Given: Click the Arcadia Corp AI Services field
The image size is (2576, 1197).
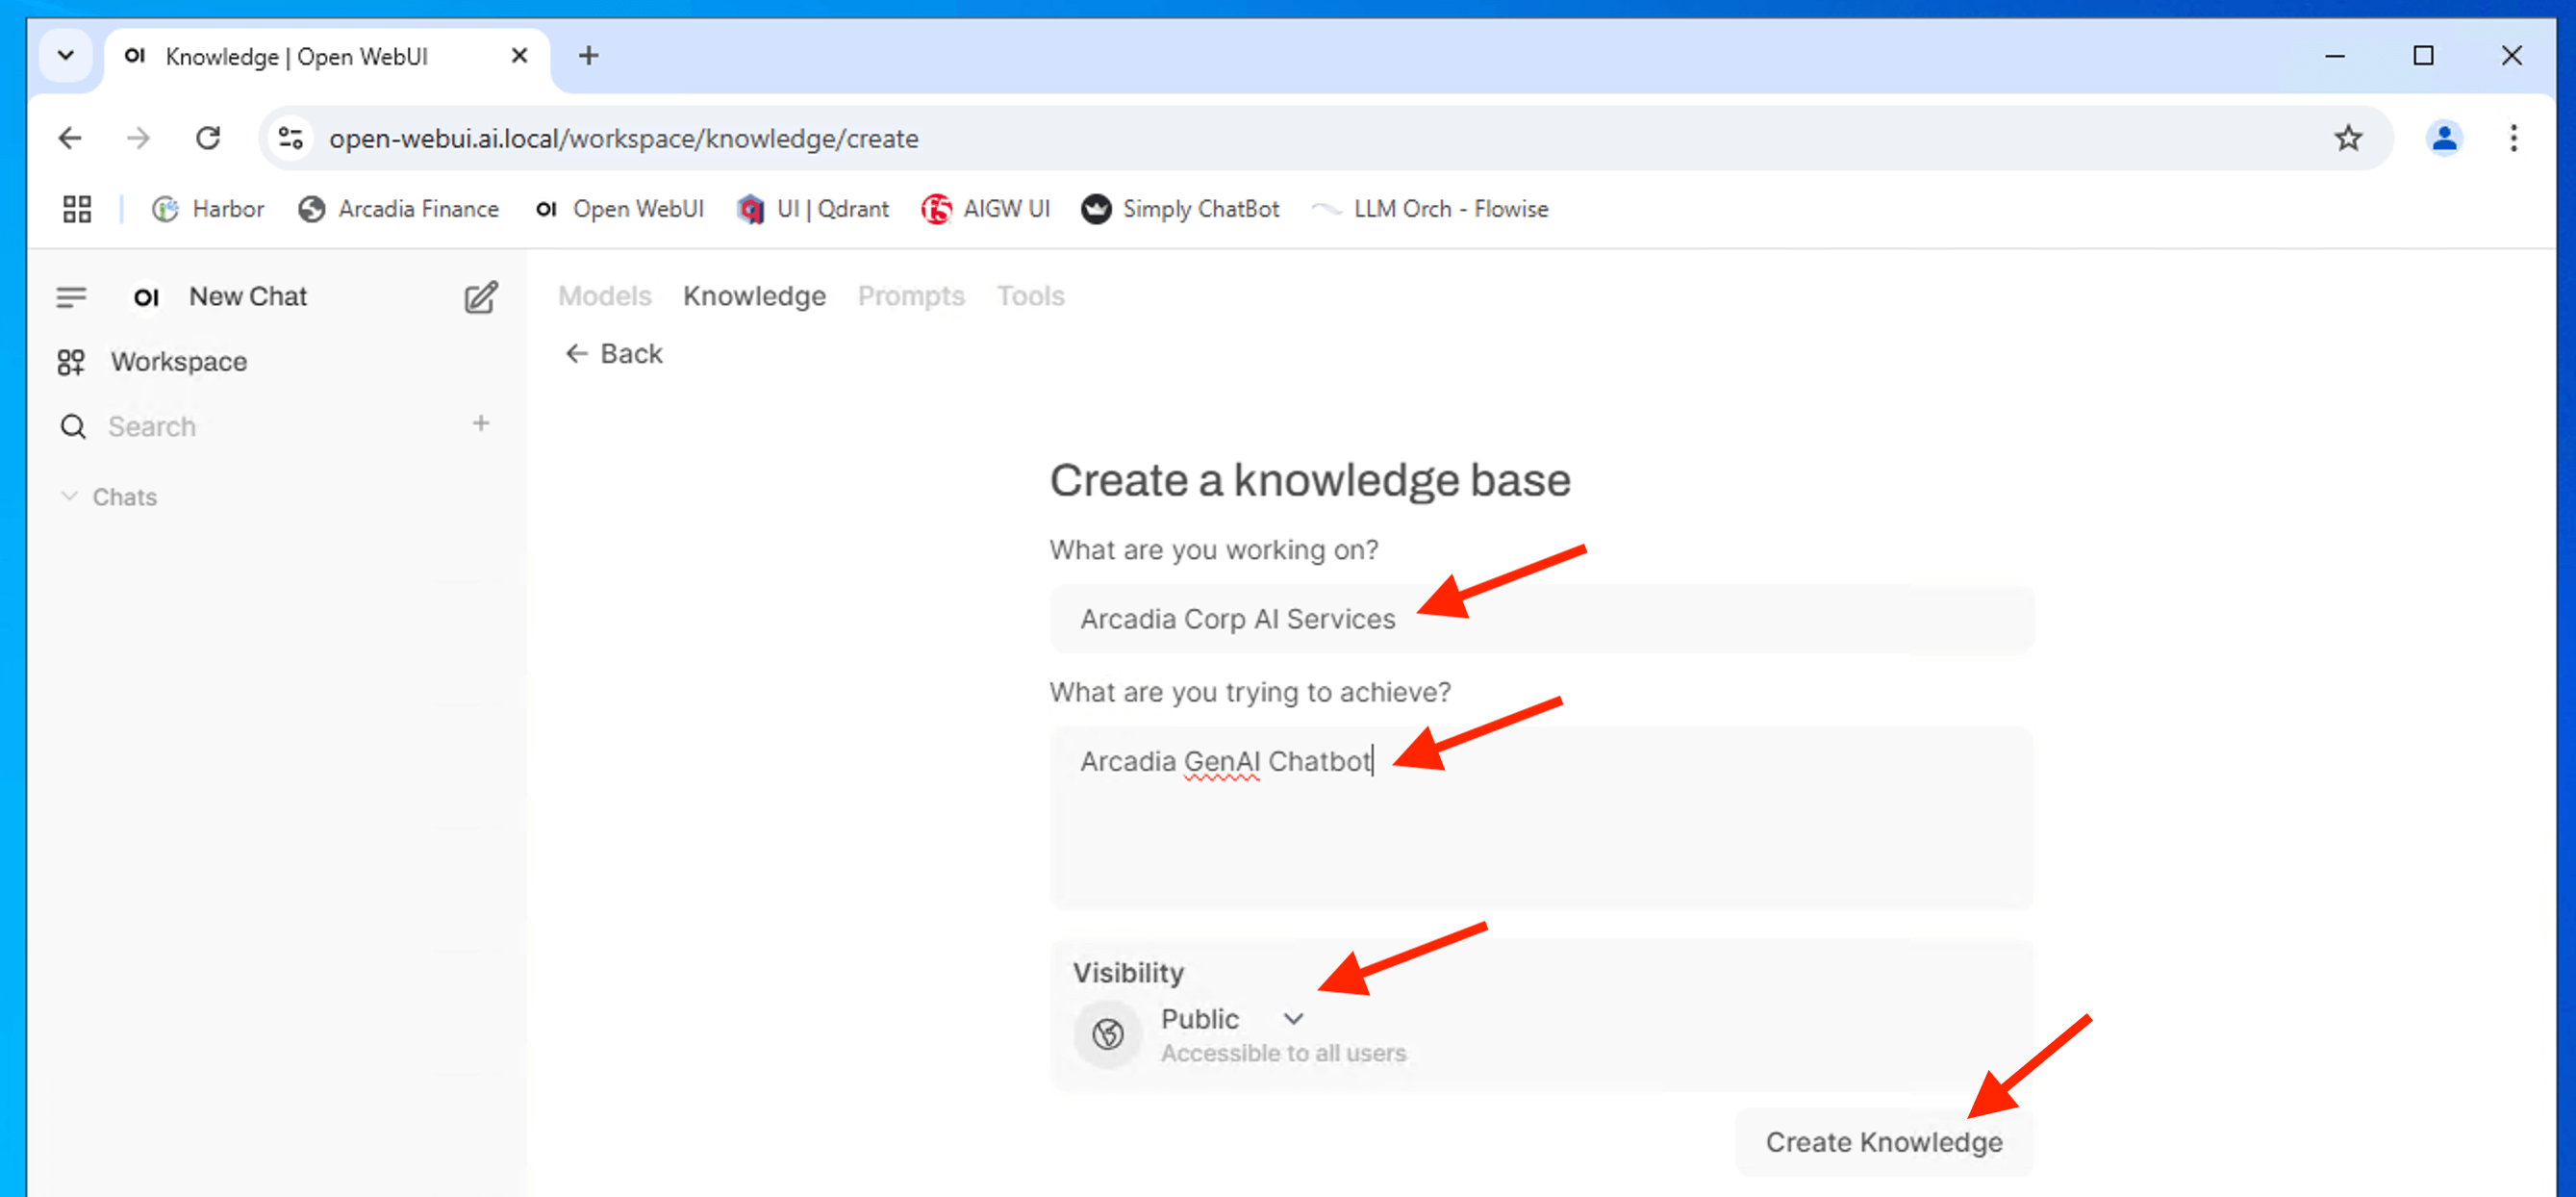Looking at the screenshot, I should pos(1540,619).
